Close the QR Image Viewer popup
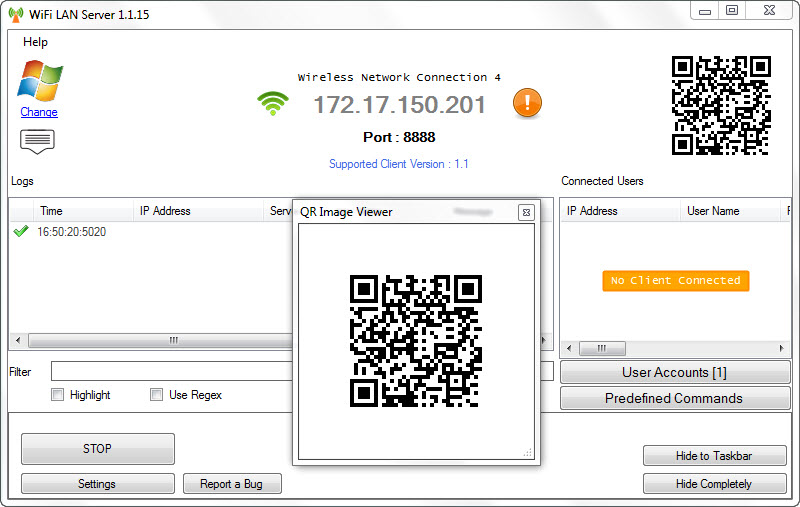Screen dimensions: 800x507 click(x=527, y=212)
